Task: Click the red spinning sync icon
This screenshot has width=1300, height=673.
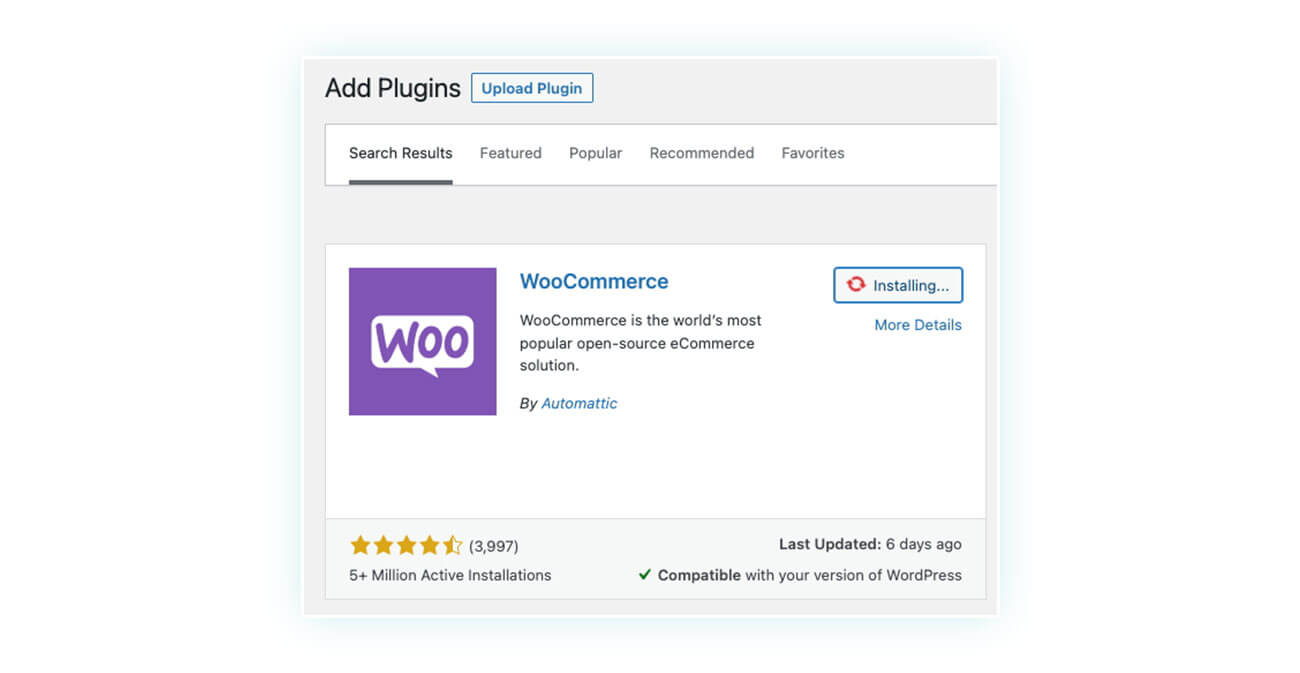Action: click(856, 285)
